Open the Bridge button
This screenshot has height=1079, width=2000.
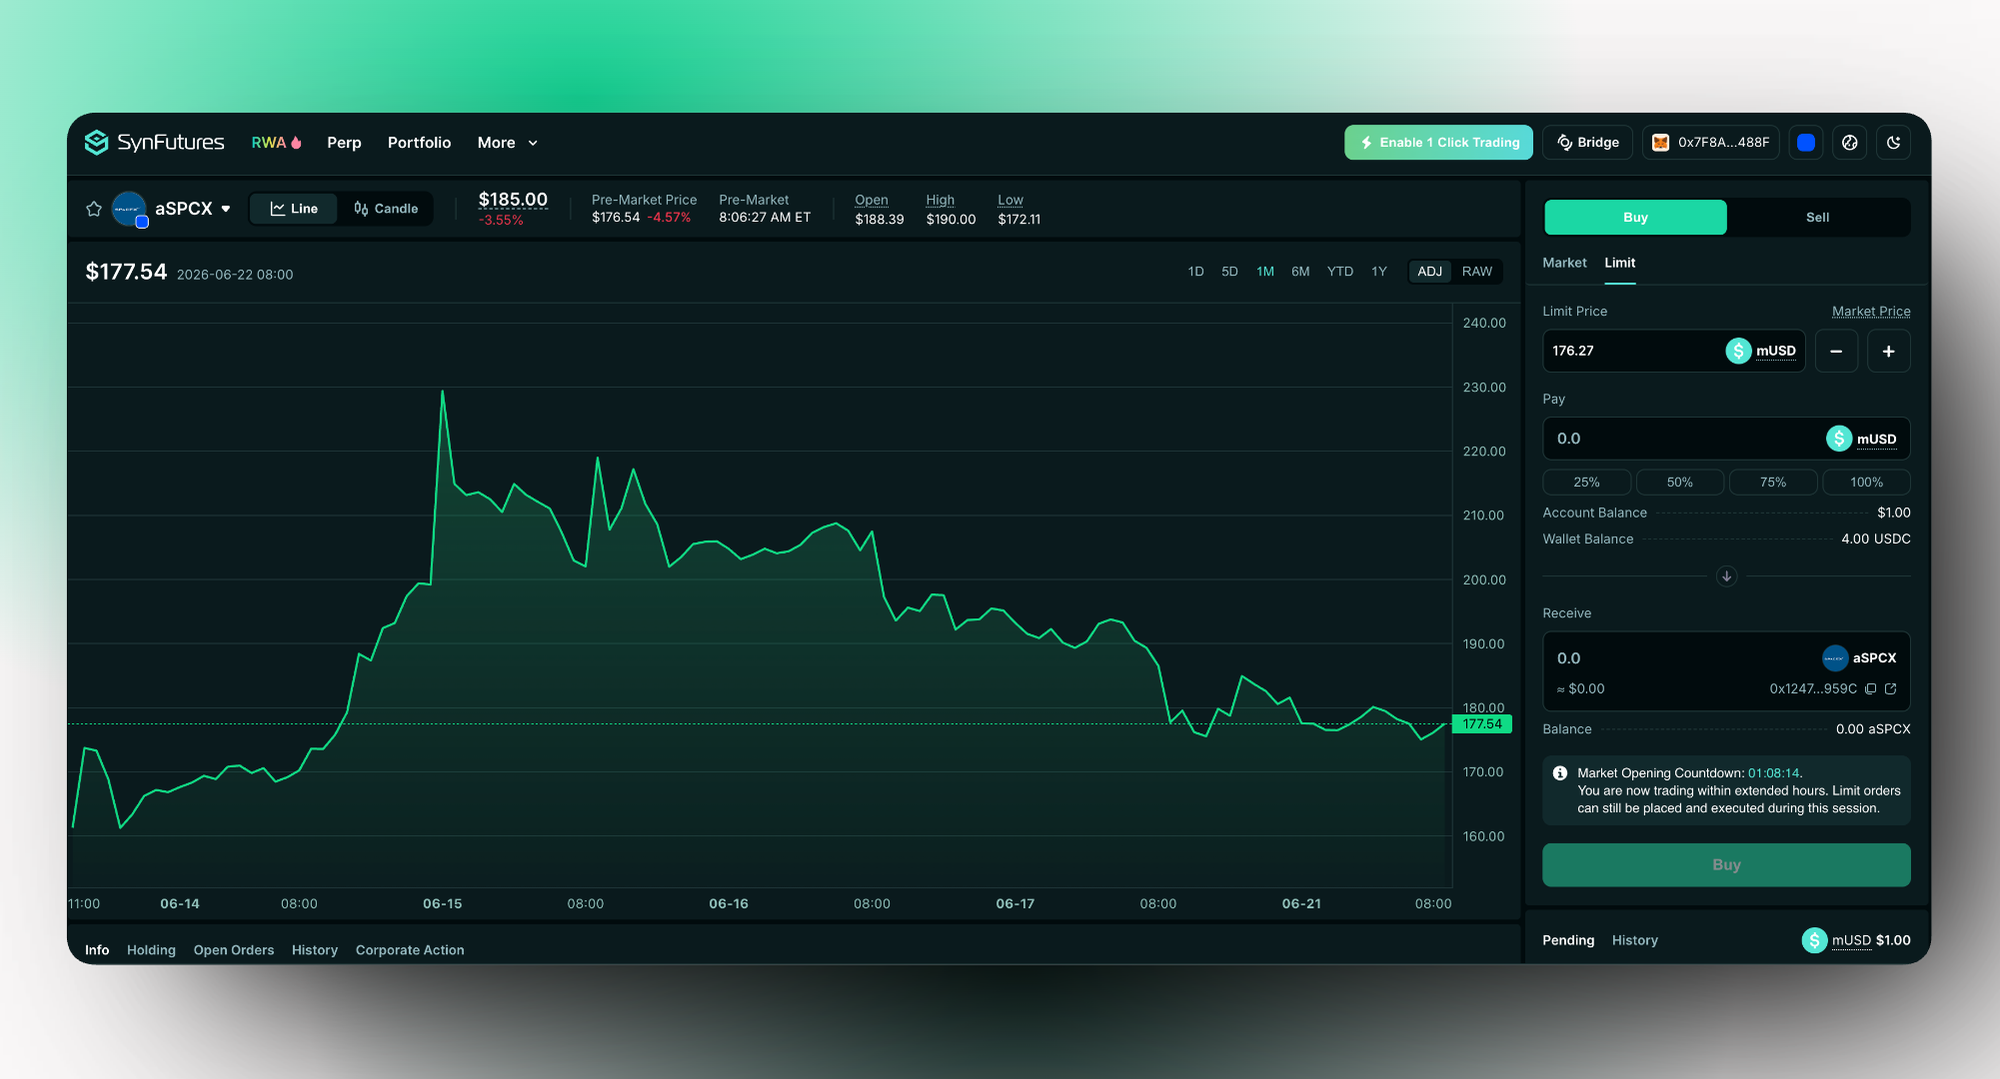pos(1588,143)
